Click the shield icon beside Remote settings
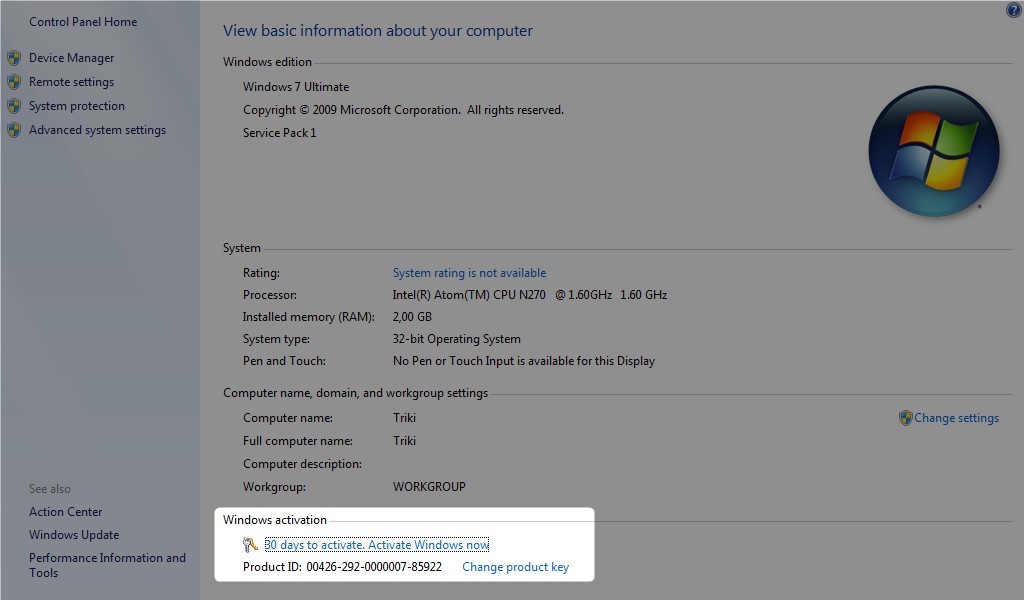 coord(14,82)
